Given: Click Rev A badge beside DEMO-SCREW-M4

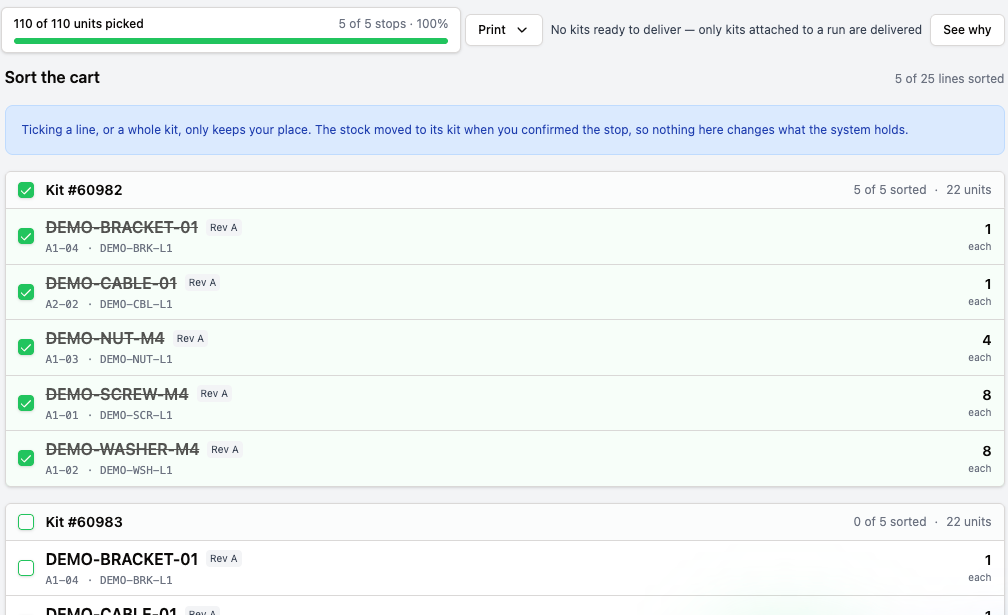Looking at the screenshot, I should point(214,394).
